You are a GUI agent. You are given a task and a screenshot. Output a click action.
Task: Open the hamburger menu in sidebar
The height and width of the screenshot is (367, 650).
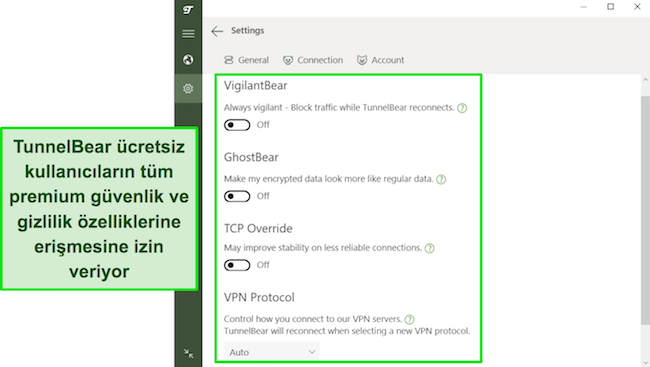click(x=188, y=34)
